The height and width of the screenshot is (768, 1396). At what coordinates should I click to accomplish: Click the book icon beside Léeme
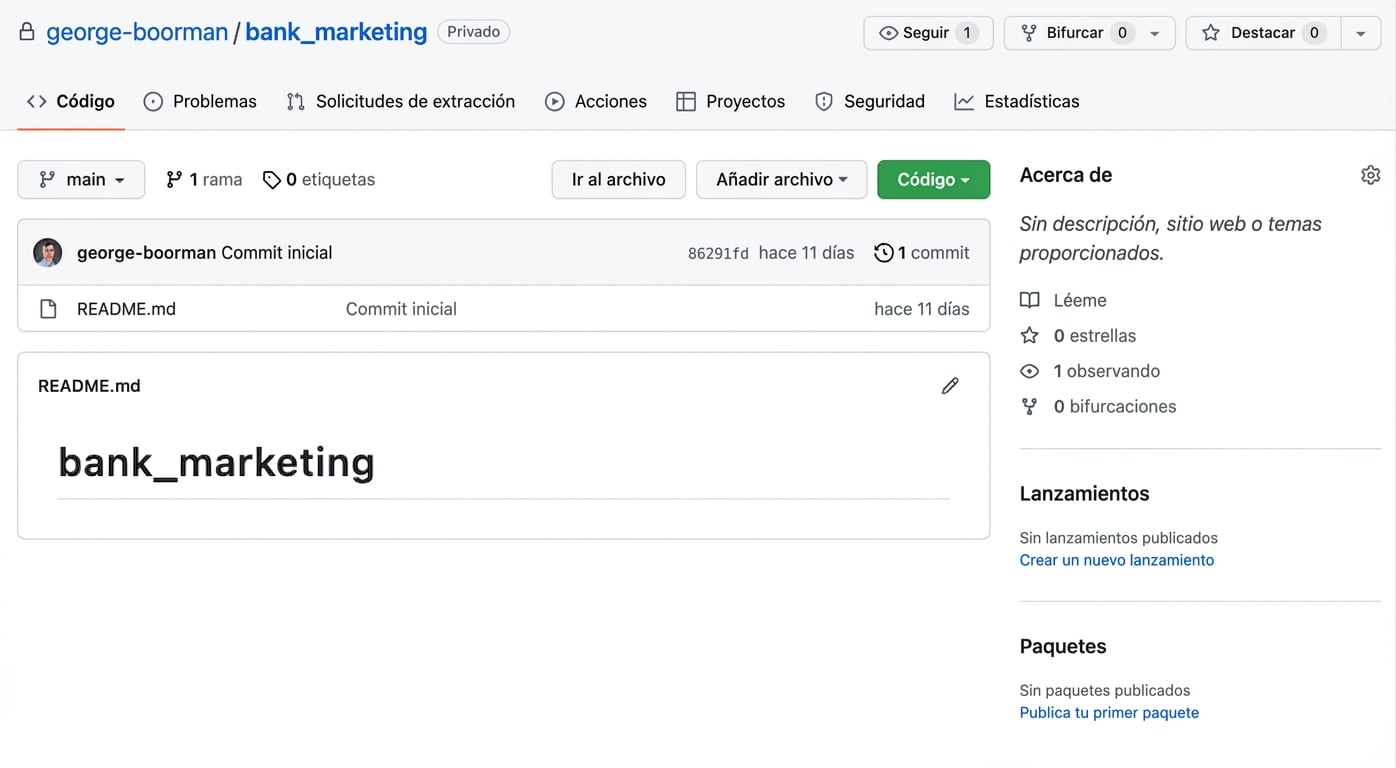1029,300
